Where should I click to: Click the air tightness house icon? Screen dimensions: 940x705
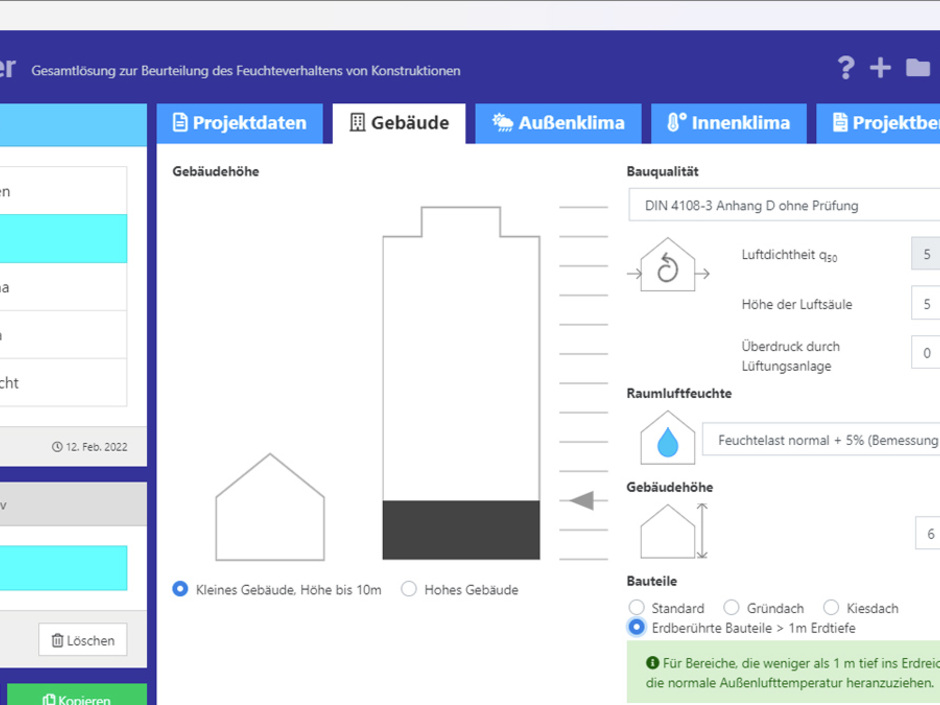point(667,266)
